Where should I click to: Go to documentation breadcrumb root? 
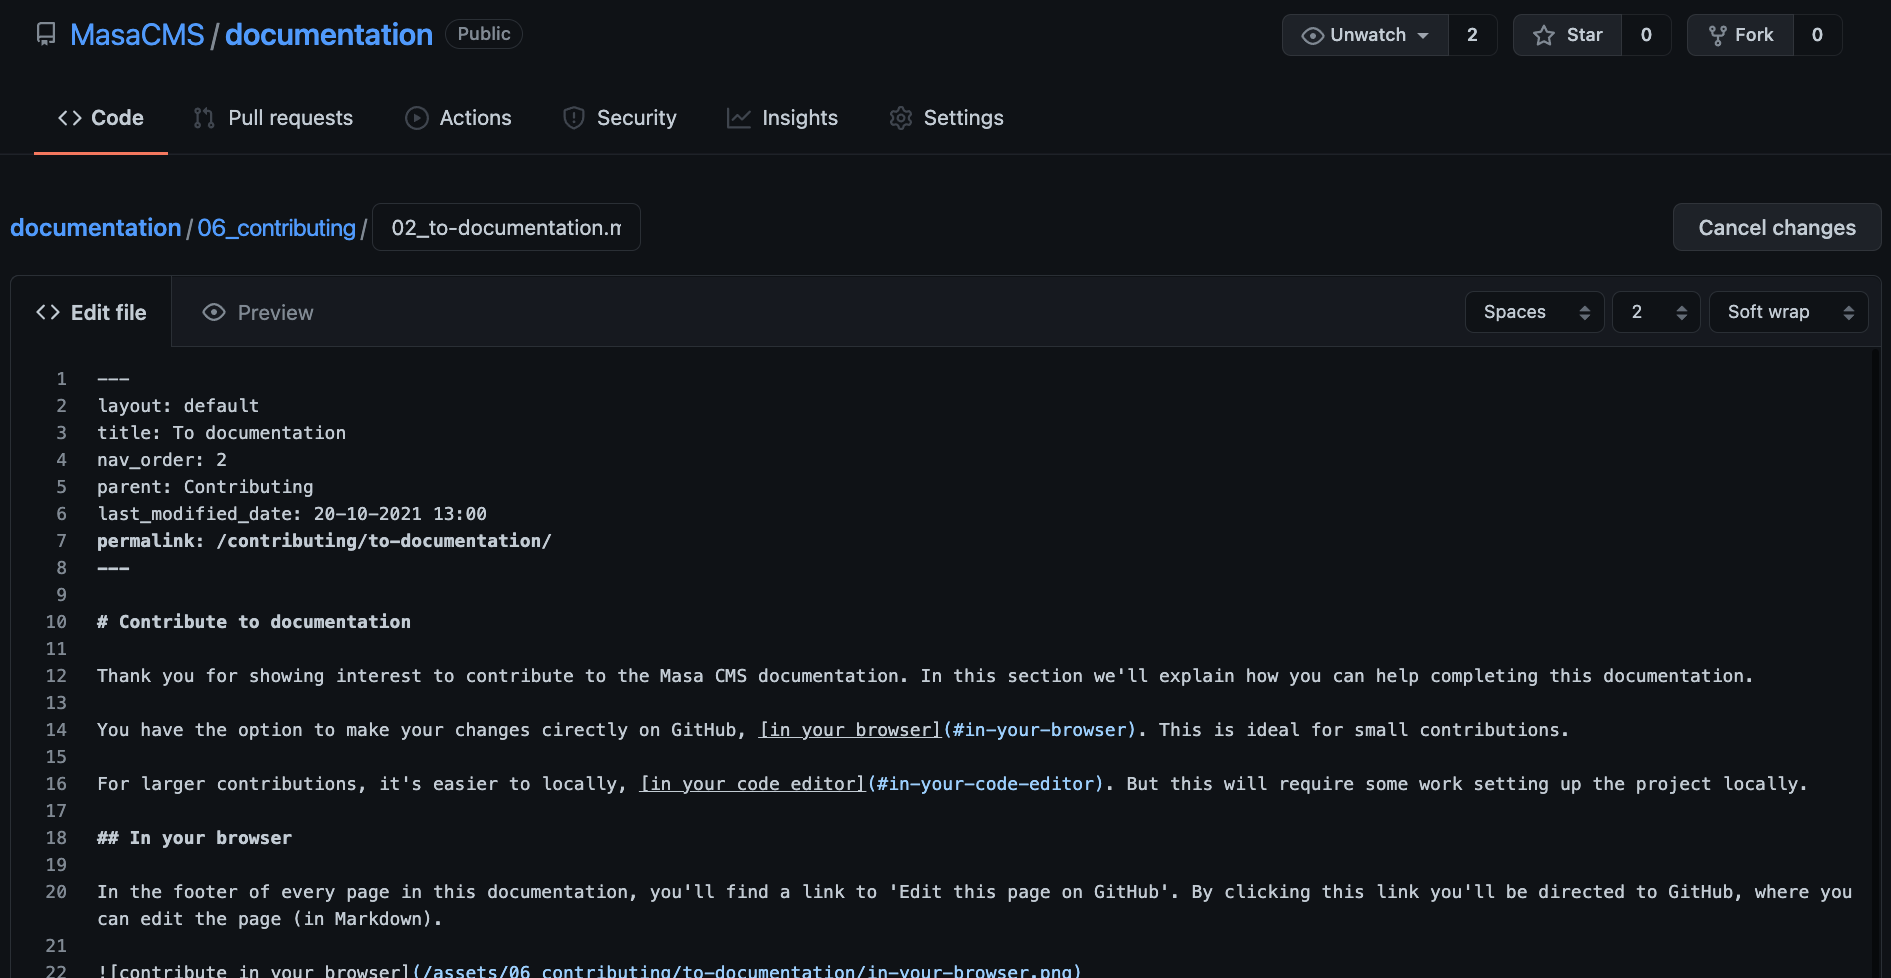pyautogui.click(x=96, y=228)
